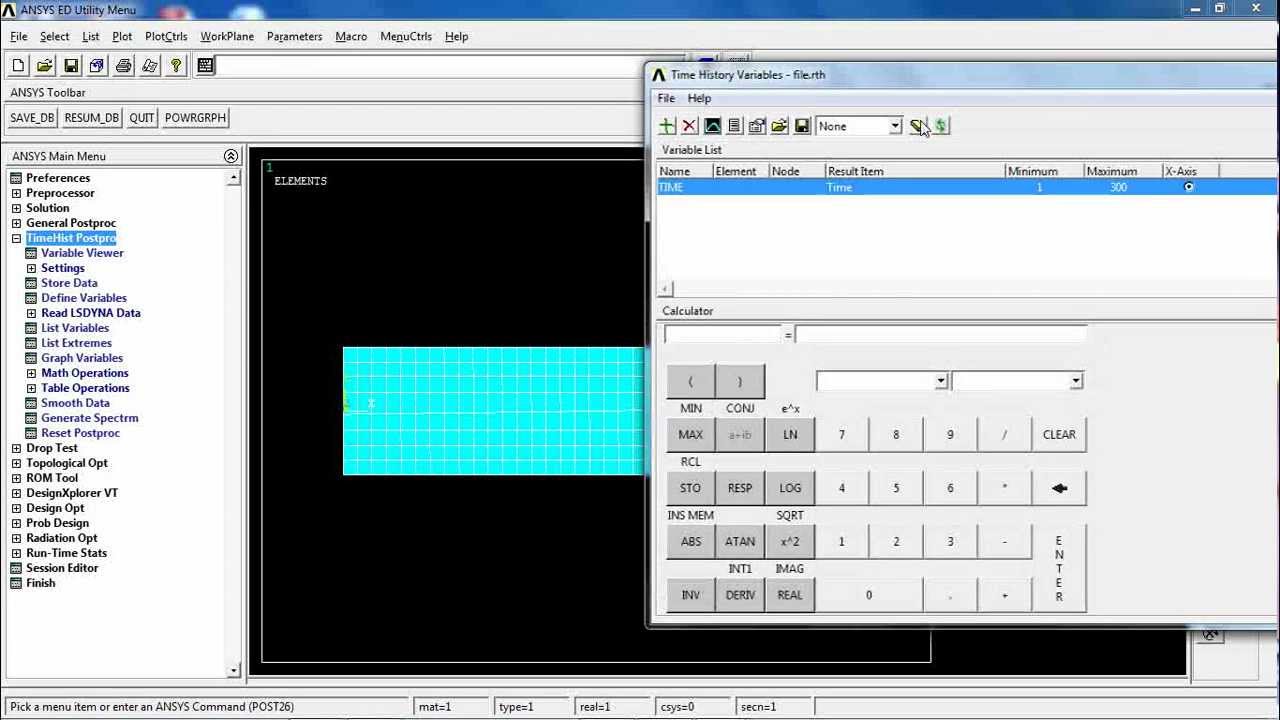Click the clear time-history data icon

pos(917,126)
